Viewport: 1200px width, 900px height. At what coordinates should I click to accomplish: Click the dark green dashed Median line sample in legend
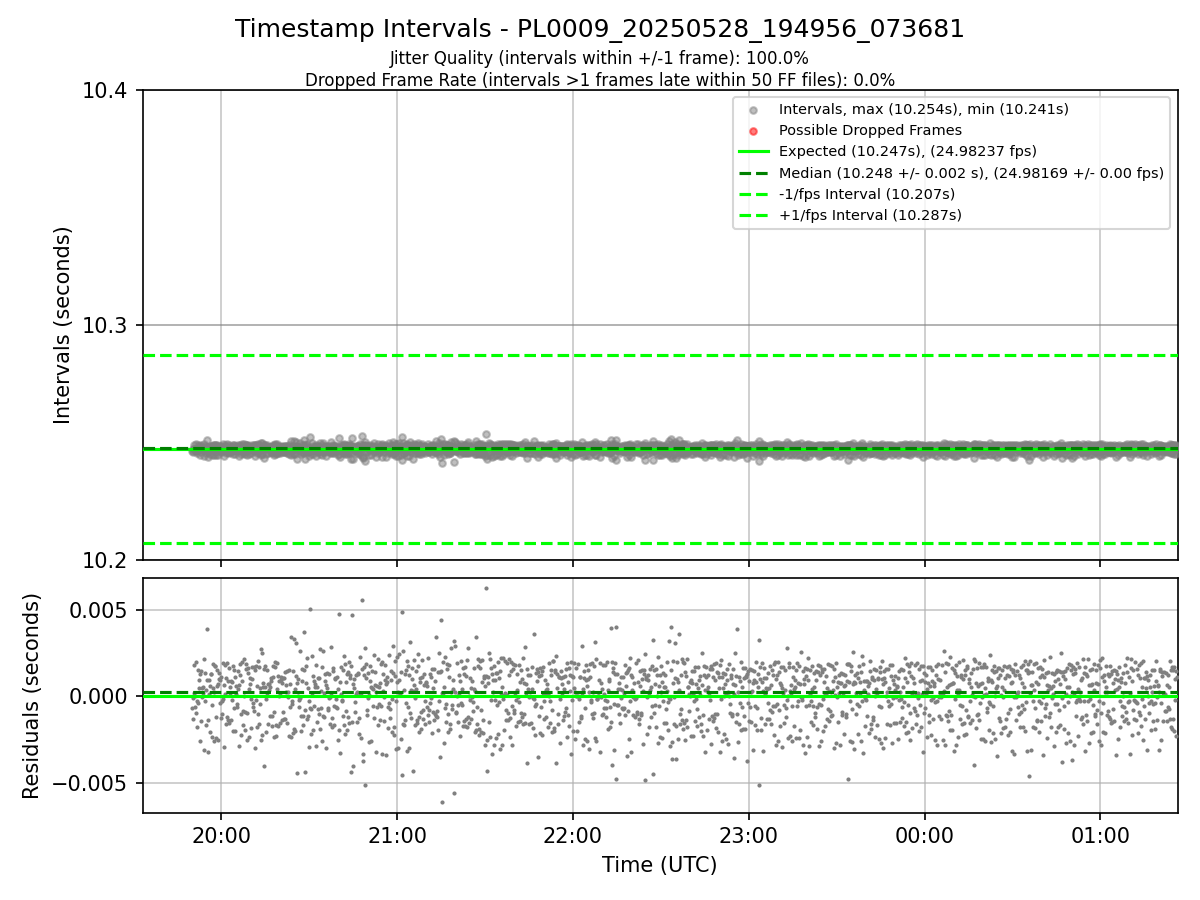(754, 173)
